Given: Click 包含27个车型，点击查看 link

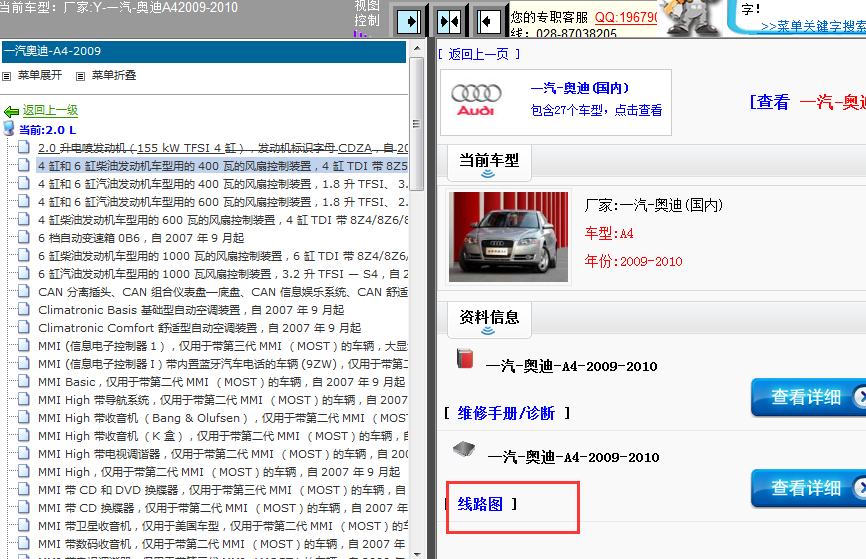Looking at the screenshot, I should pyautogui.click(x=596, y=110).
